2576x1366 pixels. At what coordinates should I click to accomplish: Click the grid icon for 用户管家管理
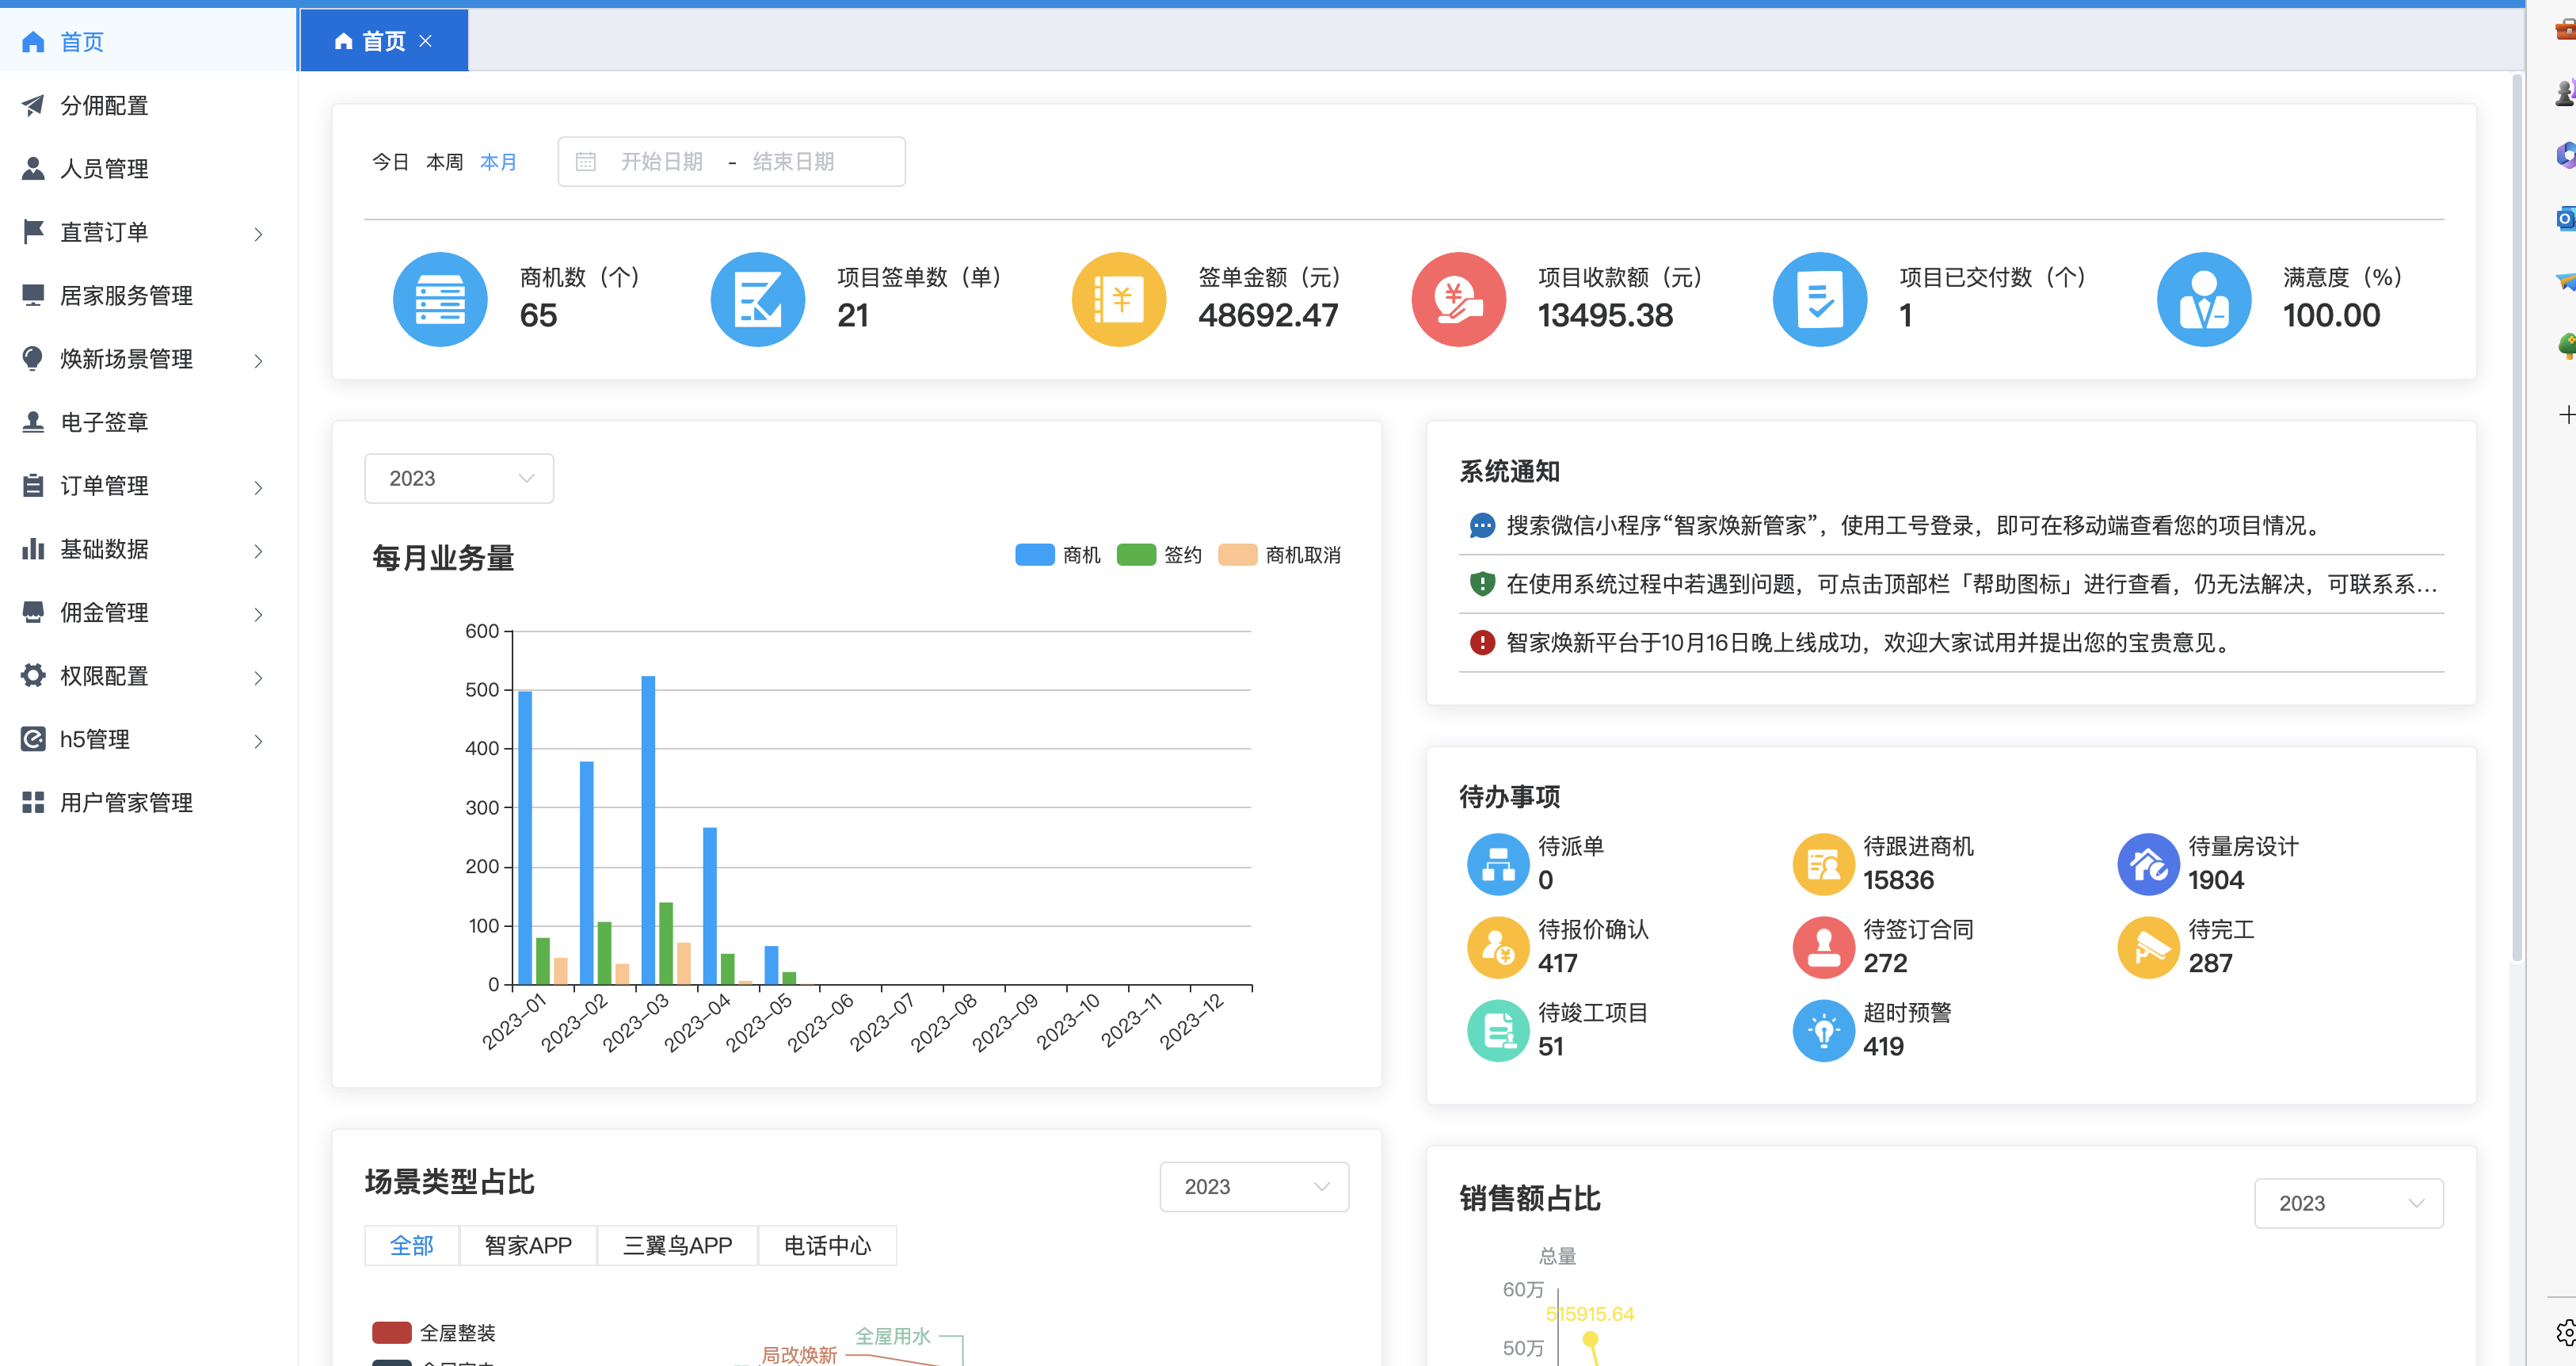tap(33, 802)
